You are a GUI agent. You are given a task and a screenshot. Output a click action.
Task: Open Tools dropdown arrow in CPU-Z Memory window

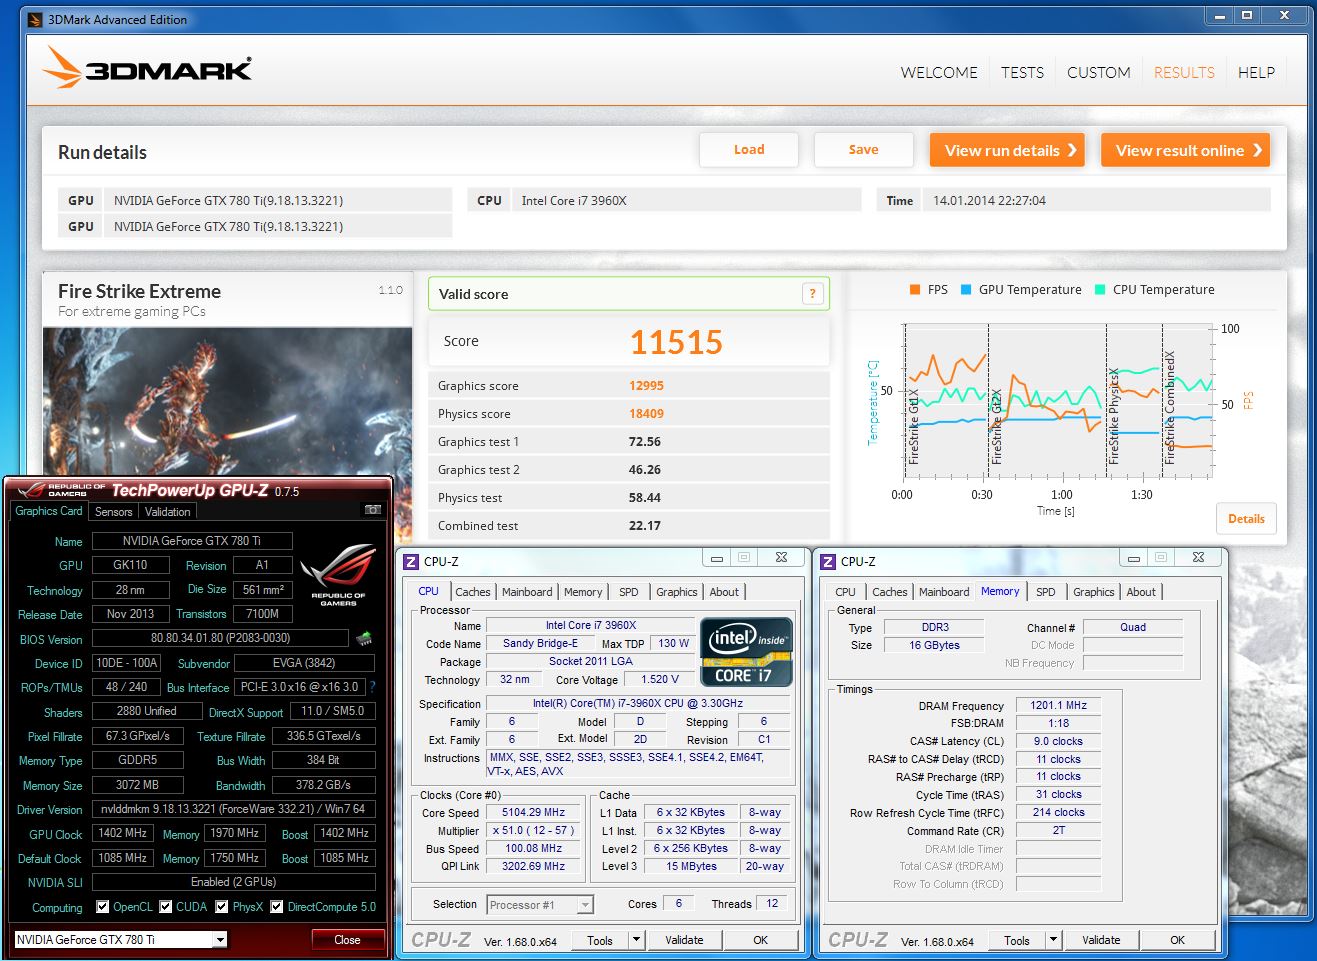tap(1053, 940)
